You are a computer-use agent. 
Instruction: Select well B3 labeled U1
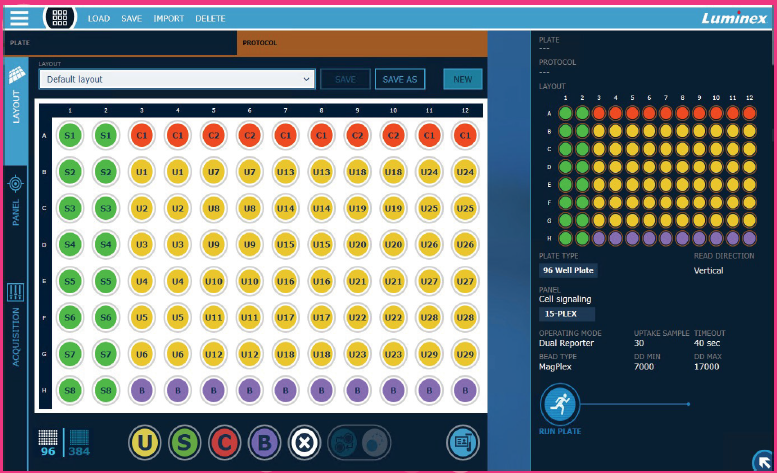pos(142,172)
